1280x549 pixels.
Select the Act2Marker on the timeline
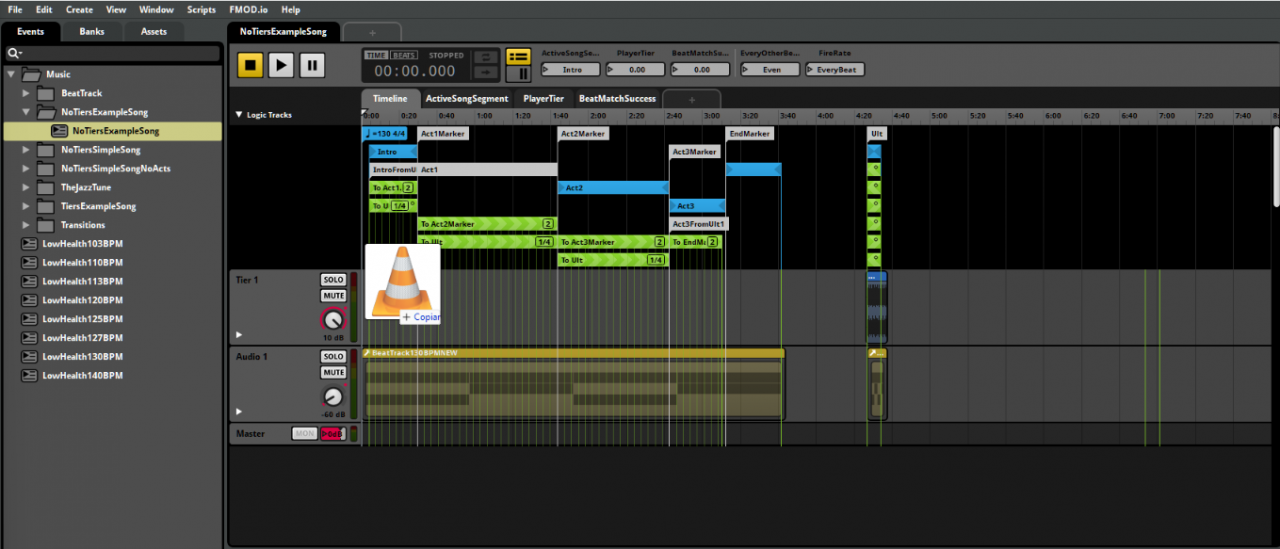(582, 134)
